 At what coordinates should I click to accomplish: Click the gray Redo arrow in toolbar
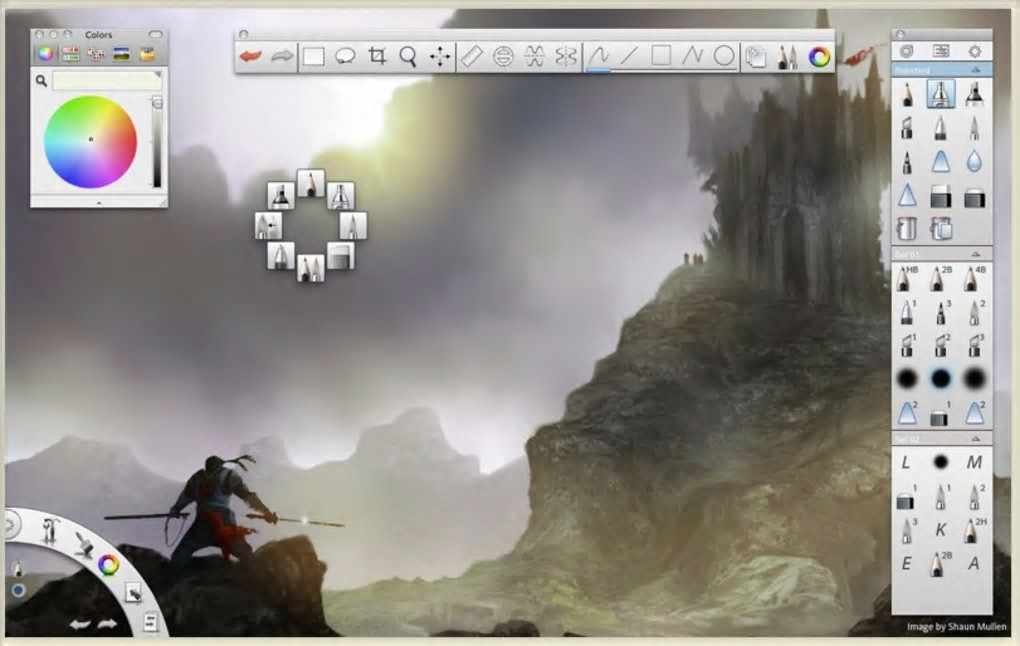[x=282, y=57]
